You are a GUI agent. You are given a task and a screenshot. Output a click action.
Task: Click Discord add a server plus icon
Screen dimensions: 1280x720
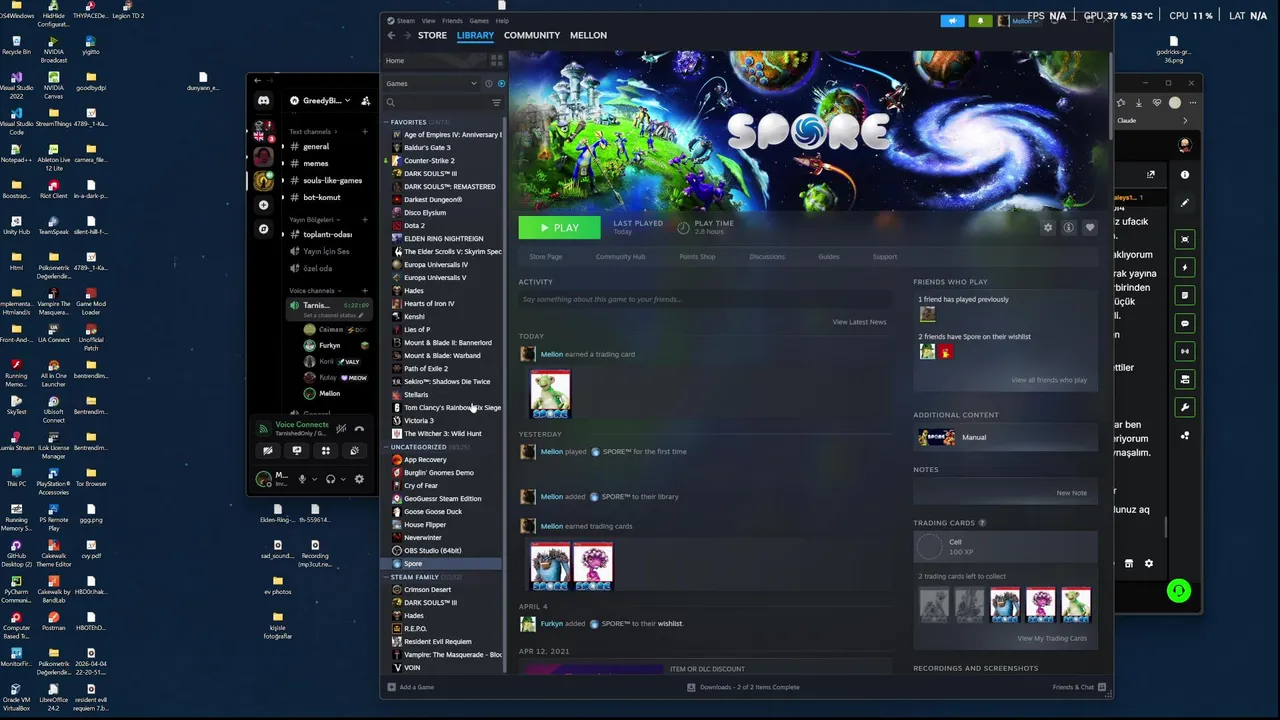click(263, 205)
